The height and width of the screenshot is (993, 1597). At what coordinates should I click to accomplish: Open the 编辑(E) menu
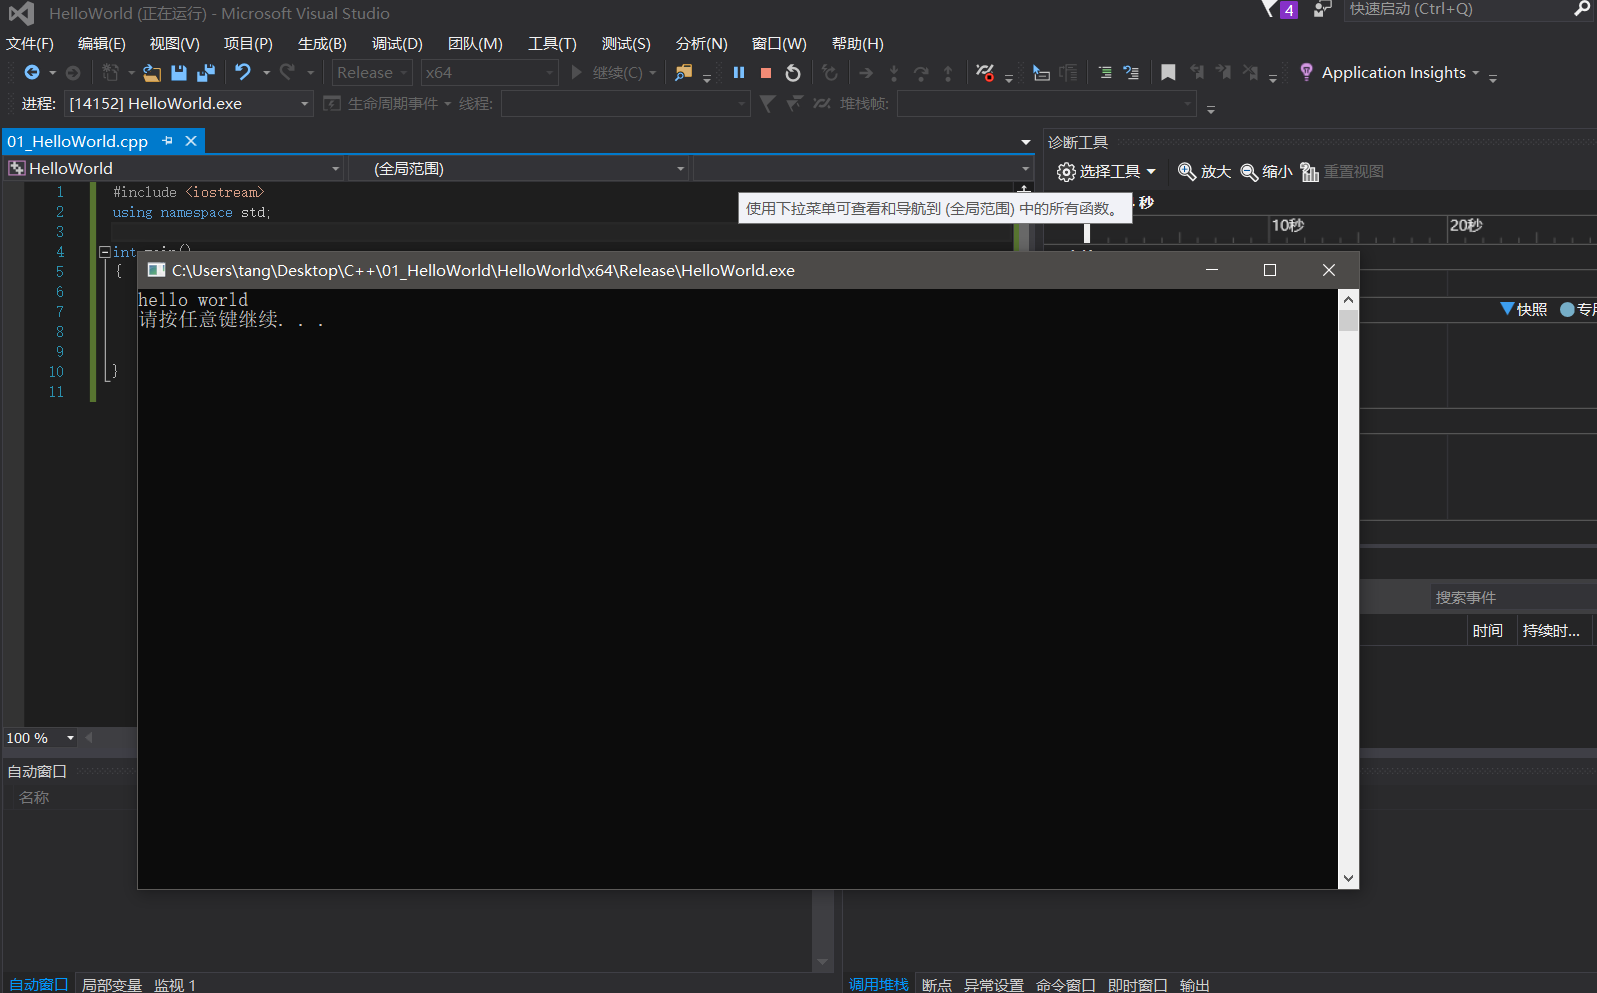click(x=102, y=44)
